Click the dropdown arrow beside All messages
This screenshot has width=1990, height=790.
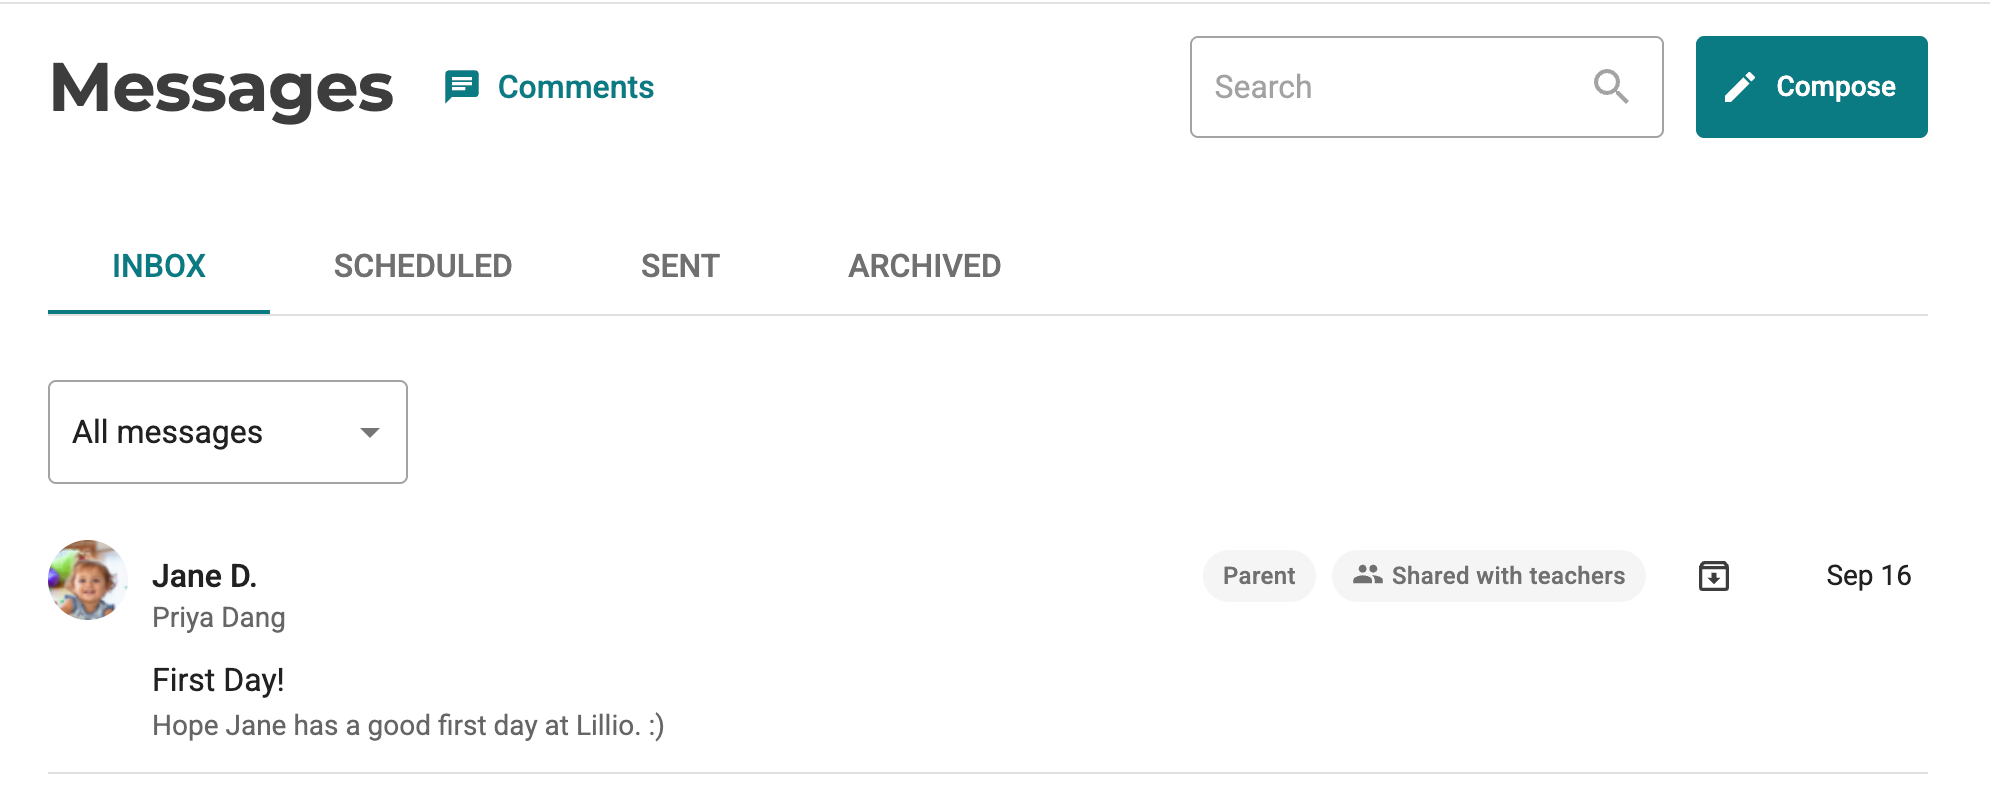(370, 433)
